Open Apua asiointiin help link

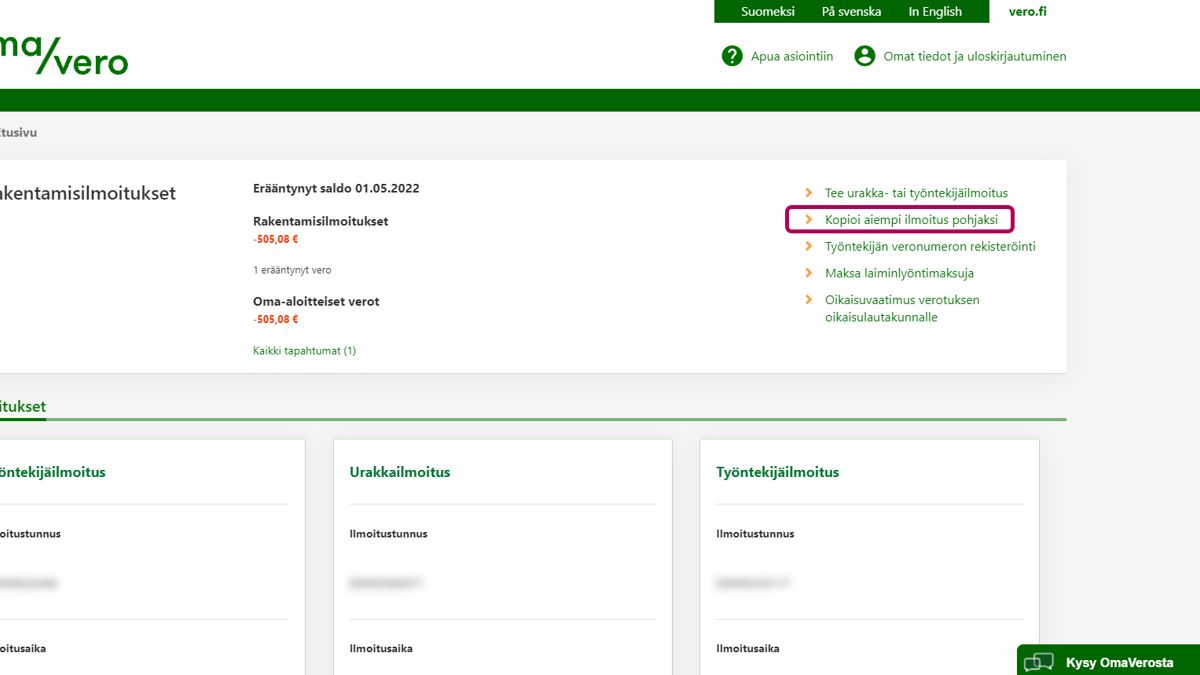click(791, 57)
